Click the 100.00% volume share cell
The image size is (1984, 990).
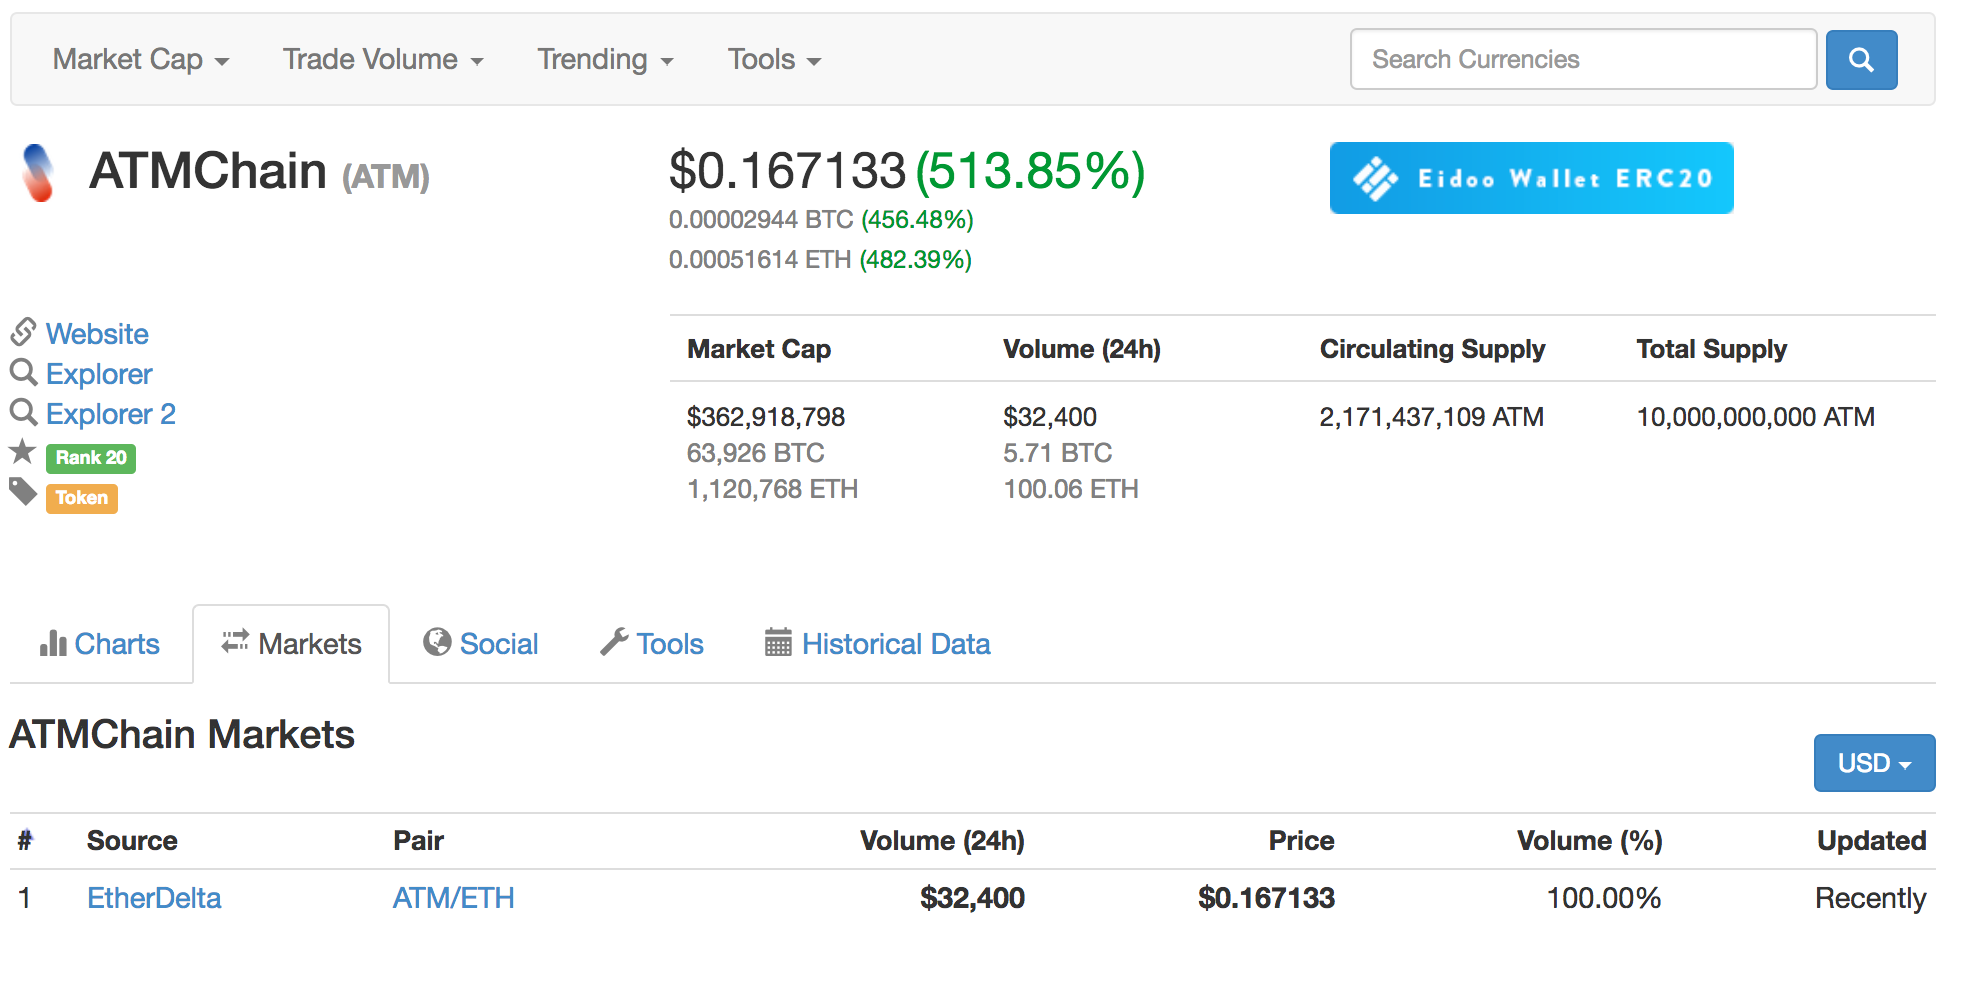click(x=1604, y=898)
